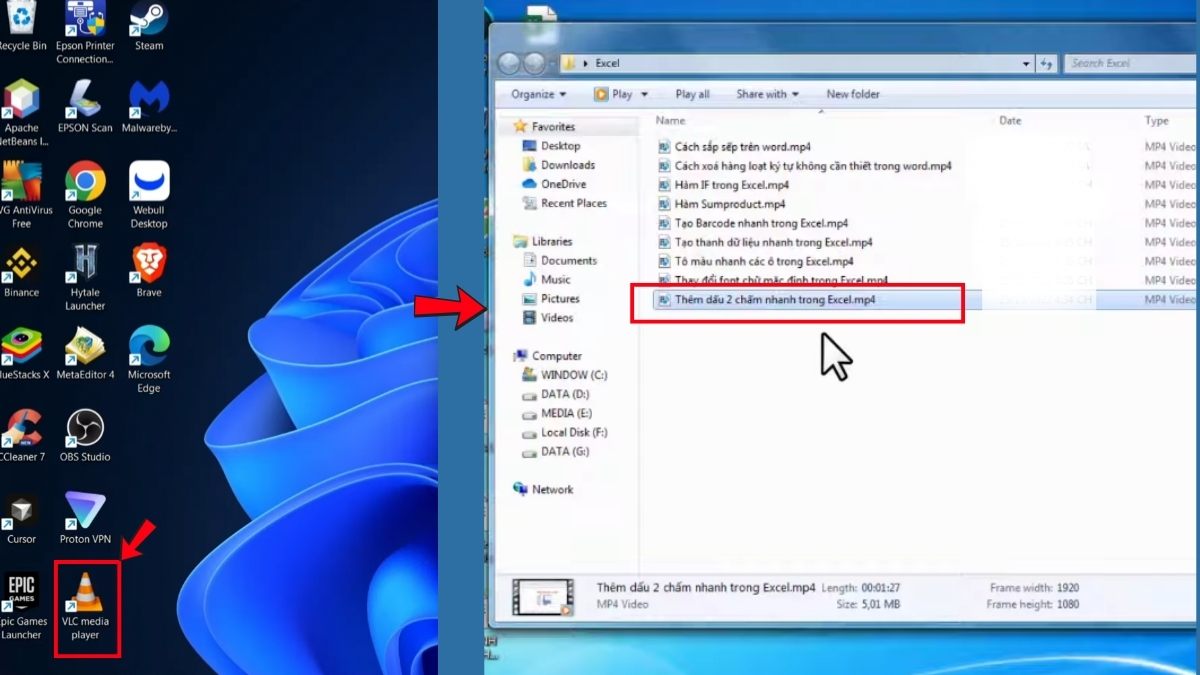Select Downloads under Favorites
This screenshot has height=675, width=1200.
tap(559, 165)
